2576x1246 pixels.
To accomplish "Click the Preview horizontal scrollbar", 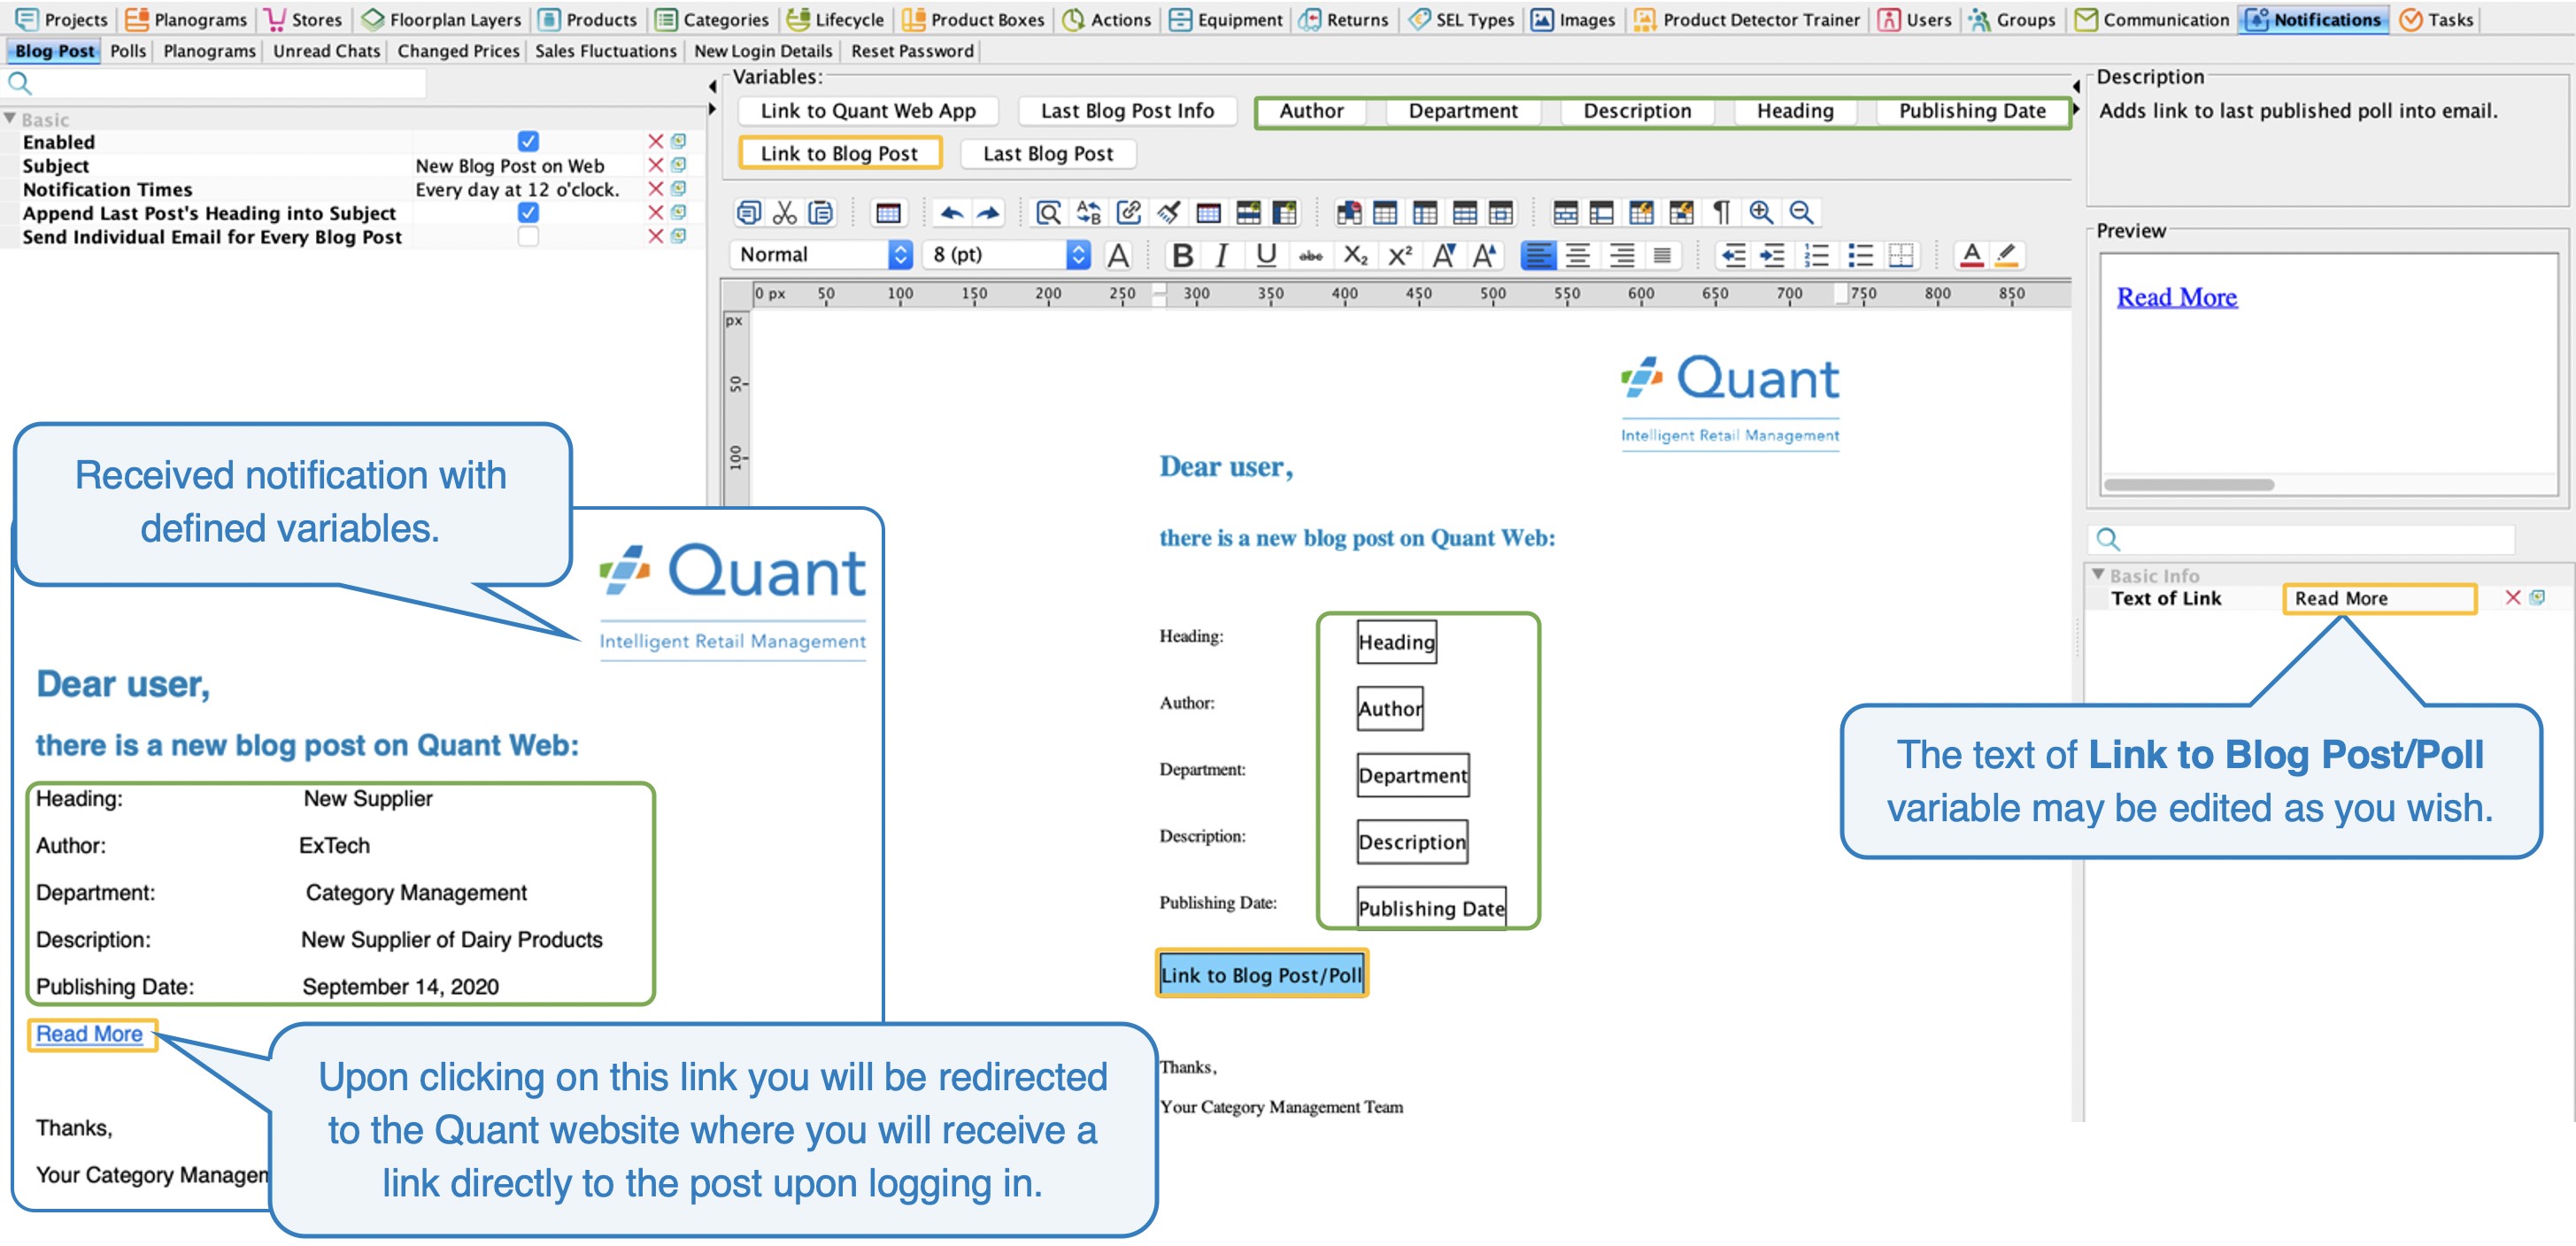I will click(x=2189, y=485).
